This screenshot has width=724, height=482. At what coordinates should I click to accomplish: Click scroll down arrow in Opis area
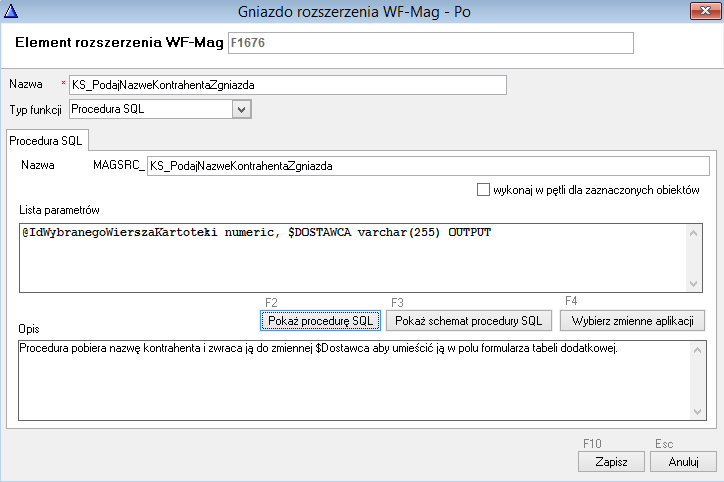pos(697,412)
